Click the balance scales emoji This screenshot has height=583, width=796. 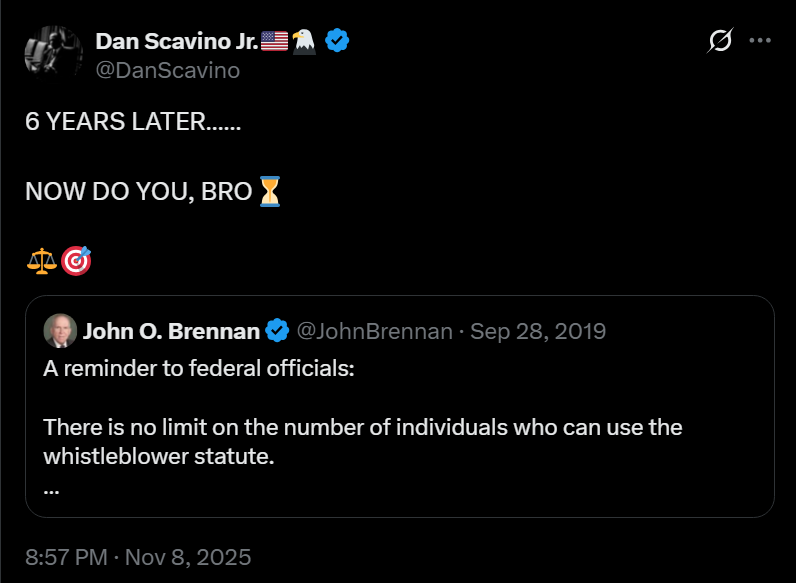[x=41, y=262]
